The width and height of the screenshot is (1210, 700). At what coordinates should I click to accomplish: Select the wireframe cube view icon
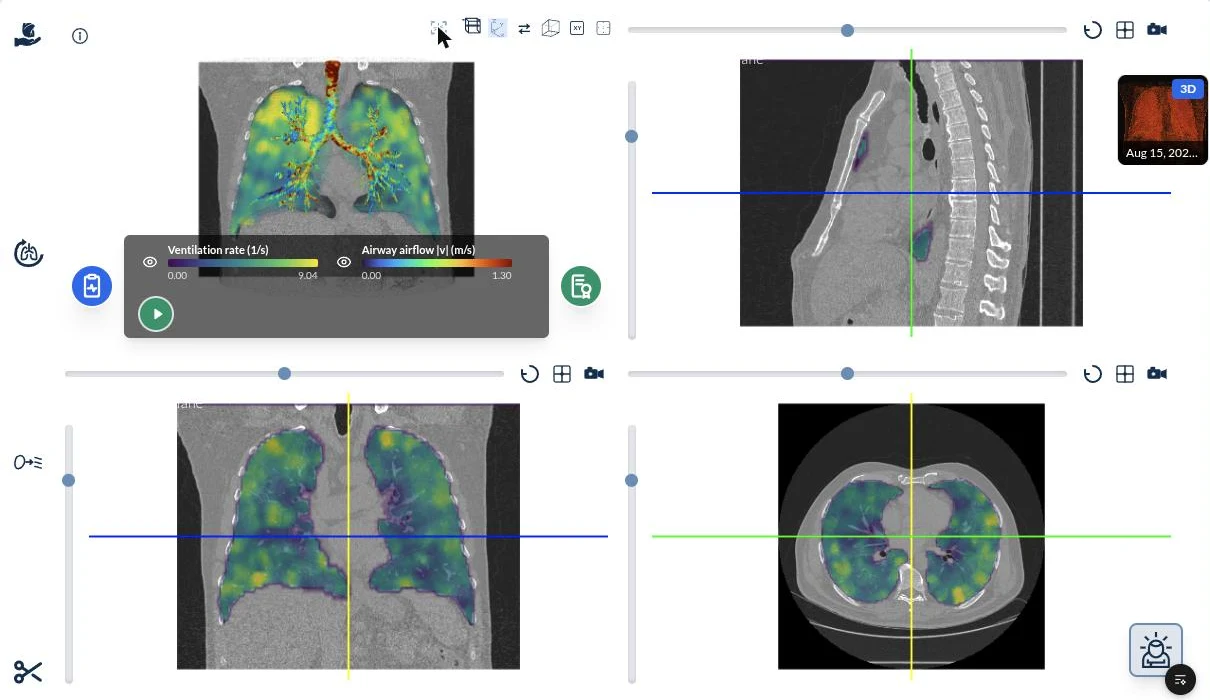coord(550,28)
